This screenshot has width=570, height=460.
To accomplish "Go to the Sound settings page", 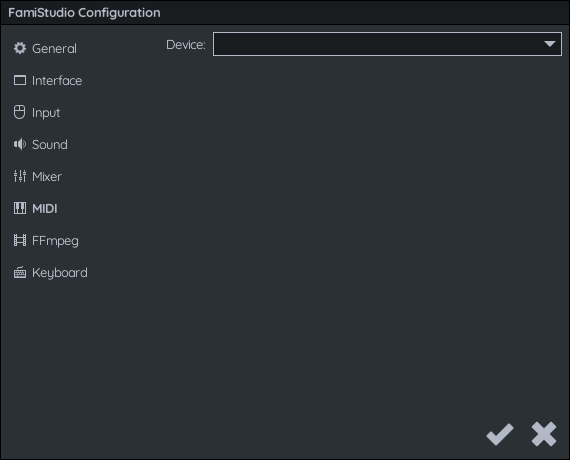I will (50, 144).
